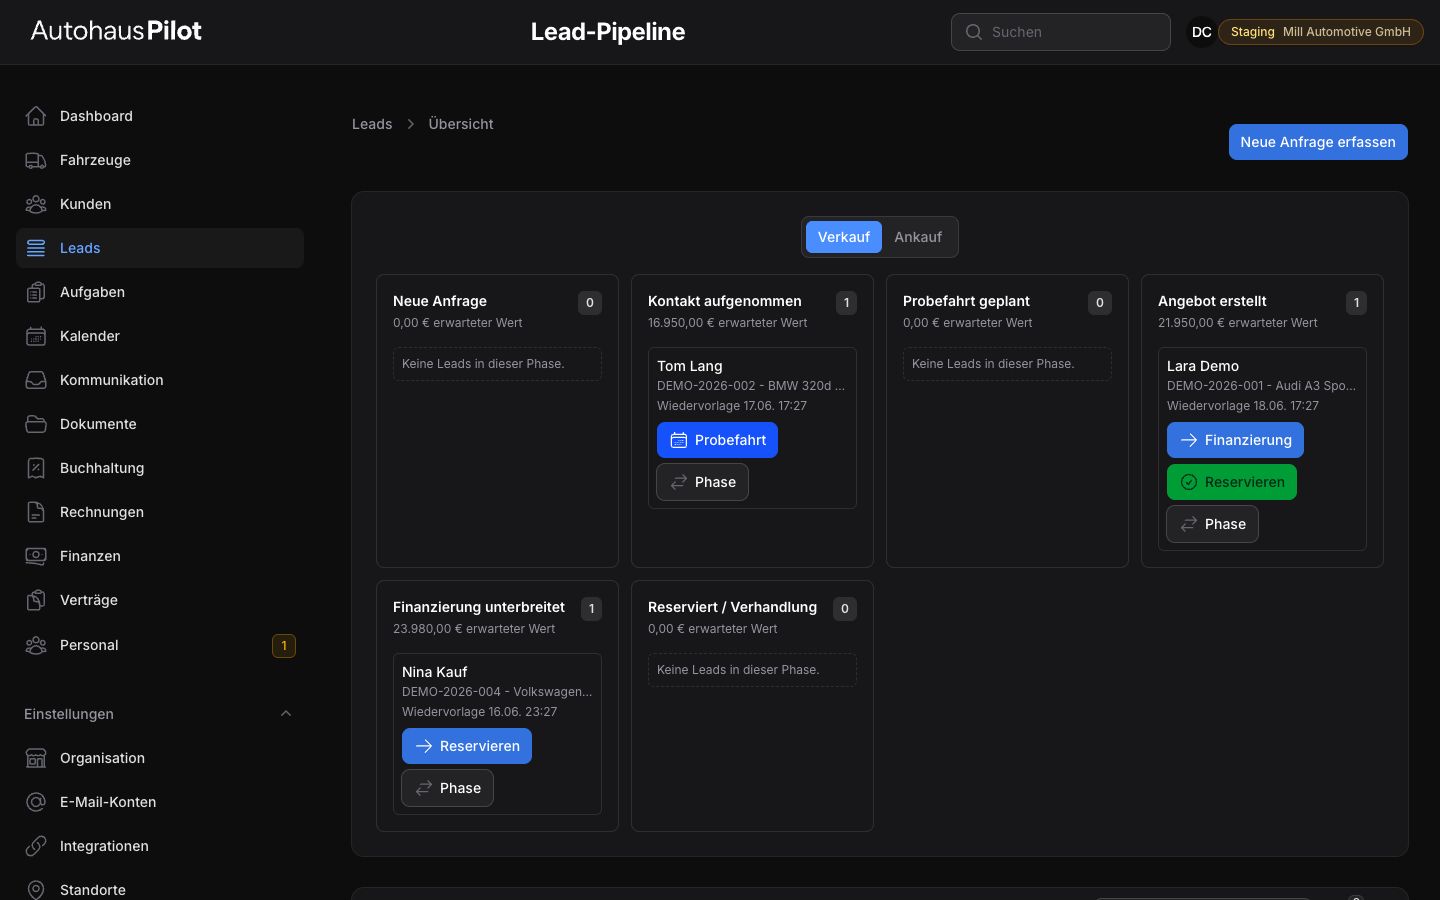Click the Dokumente folder icon
Image resolution: width=1440 pixels, height=900 pixels.
36,424
